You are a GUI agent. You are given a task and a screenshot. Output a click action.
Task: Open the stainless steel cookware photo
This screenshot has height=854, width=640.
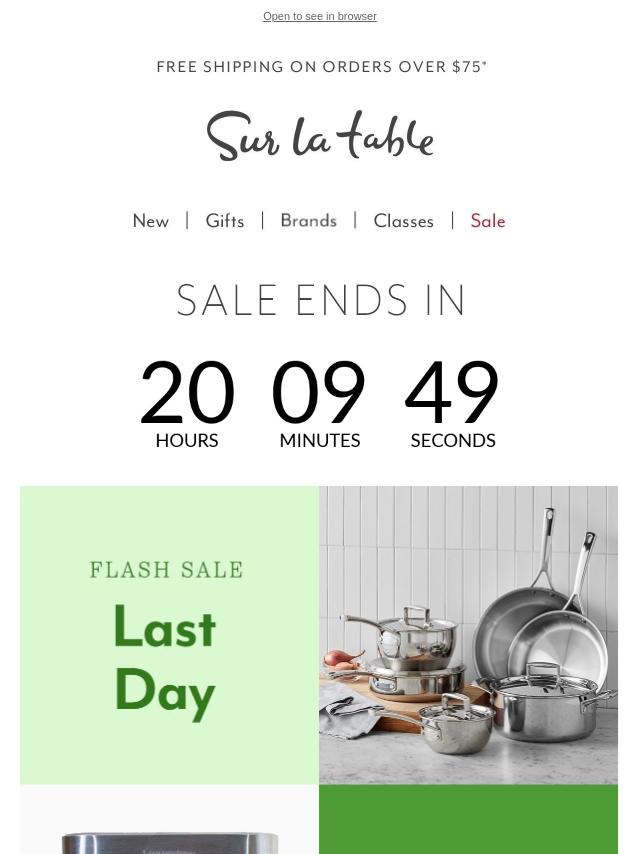click(x=468, y=635)
